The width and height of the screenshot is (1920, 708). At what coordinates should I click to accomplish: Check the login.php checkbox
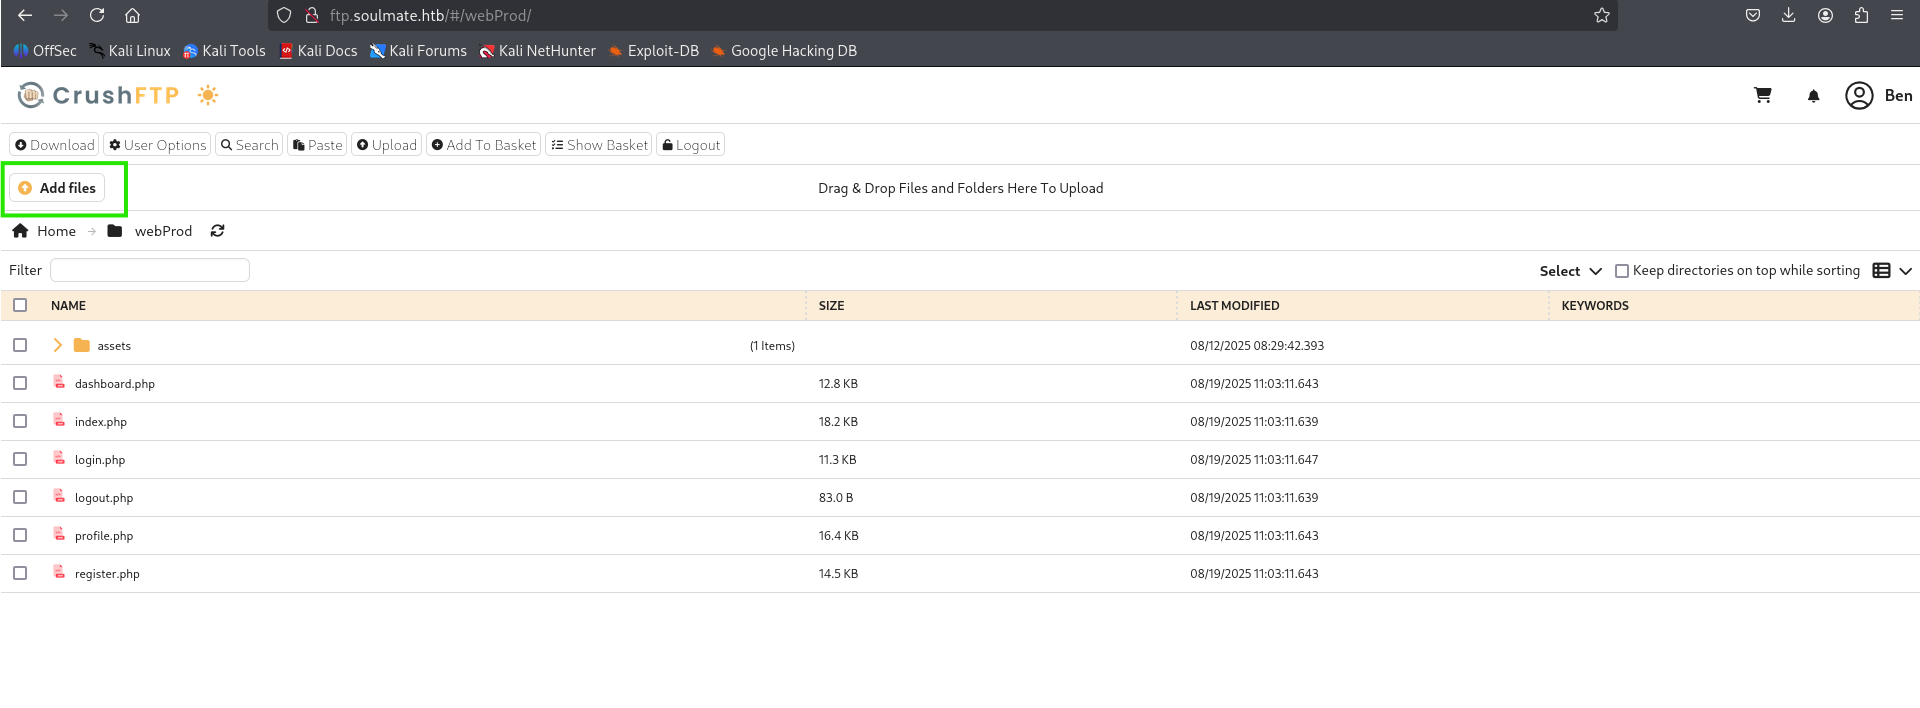[20, 459]
